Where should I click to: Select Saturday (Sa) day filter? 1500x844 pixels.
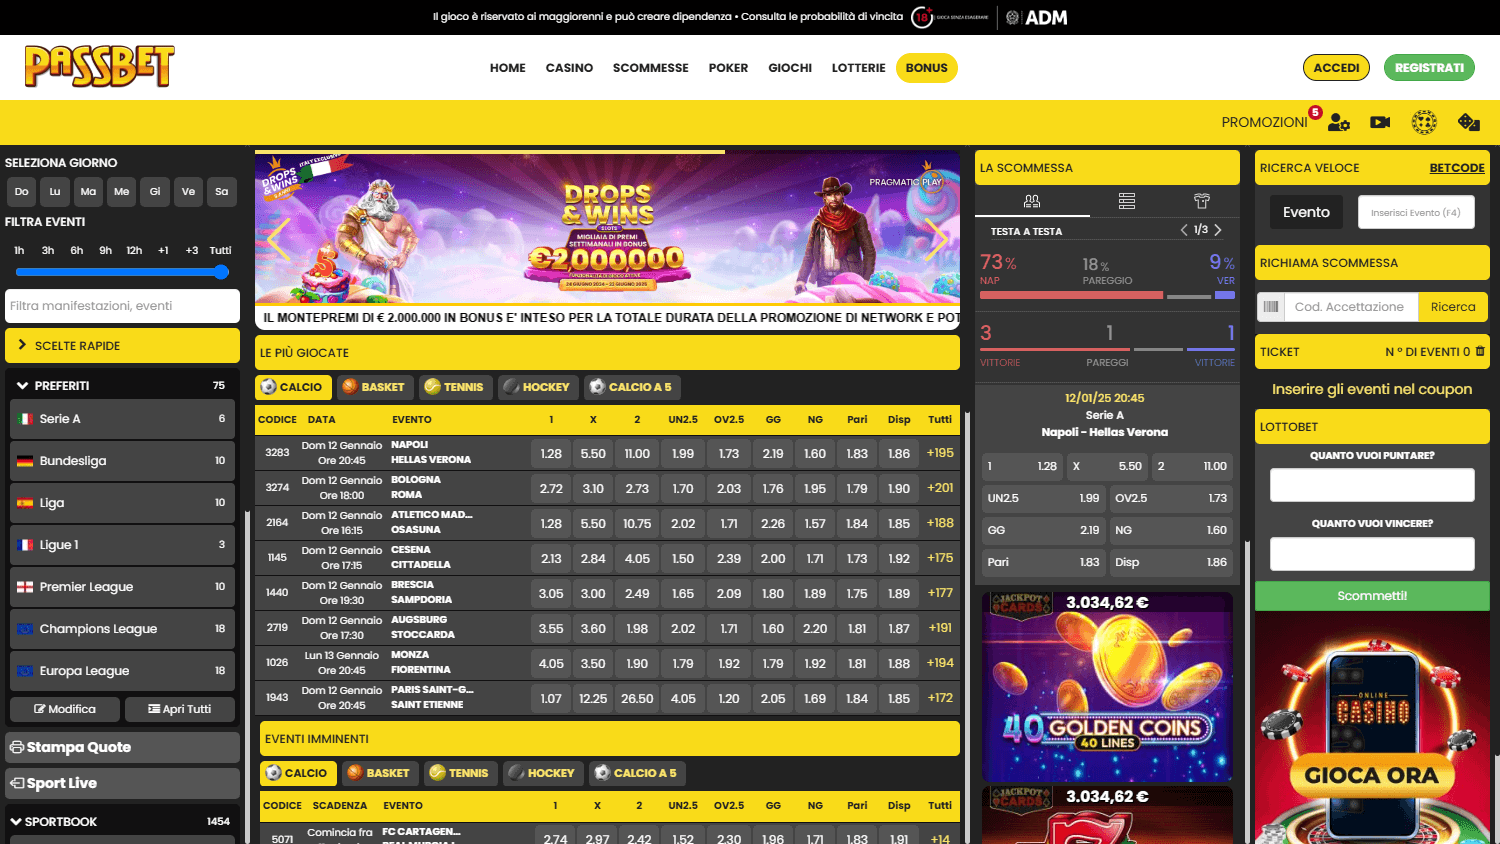[x=222, y=192]
